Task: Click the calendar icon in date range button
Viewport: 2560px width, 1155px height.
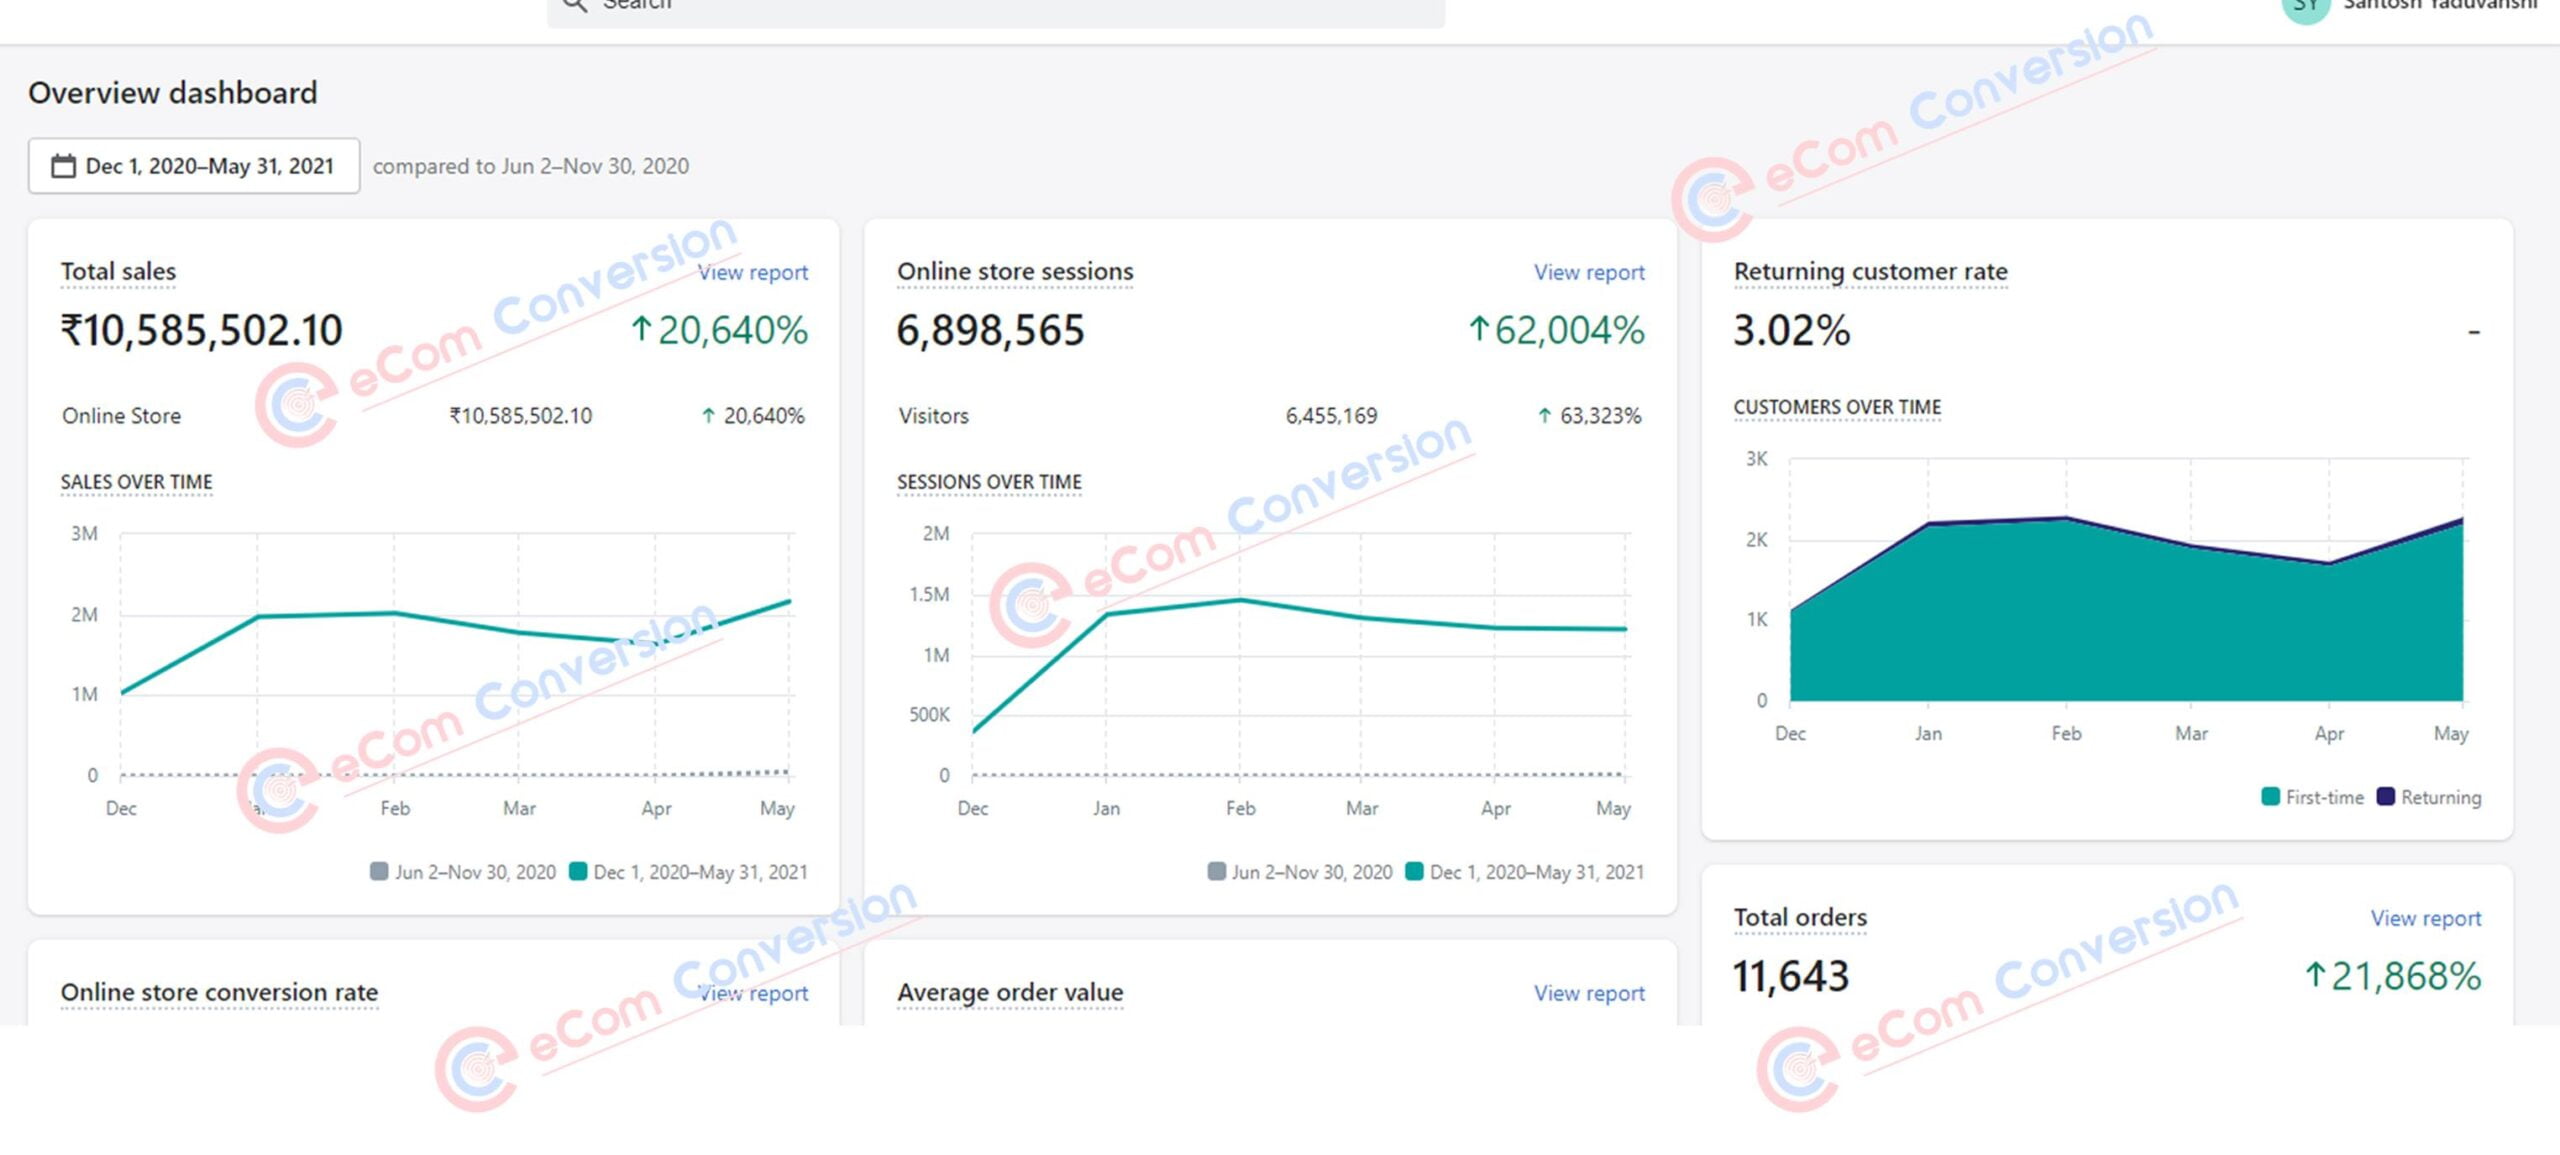Action: tap(63, 166)
